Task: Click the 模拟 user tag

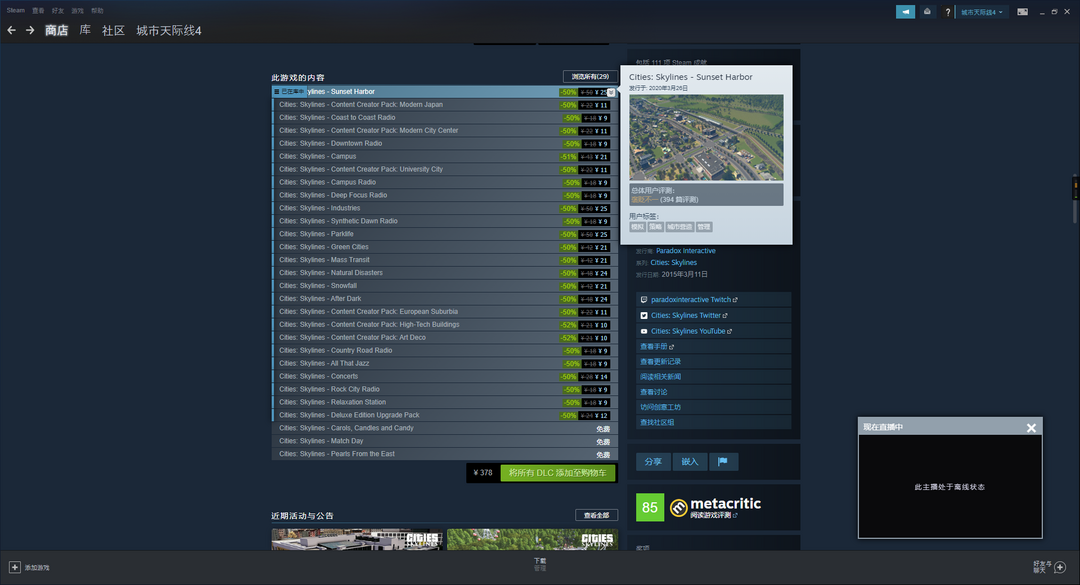Action: 637,227
